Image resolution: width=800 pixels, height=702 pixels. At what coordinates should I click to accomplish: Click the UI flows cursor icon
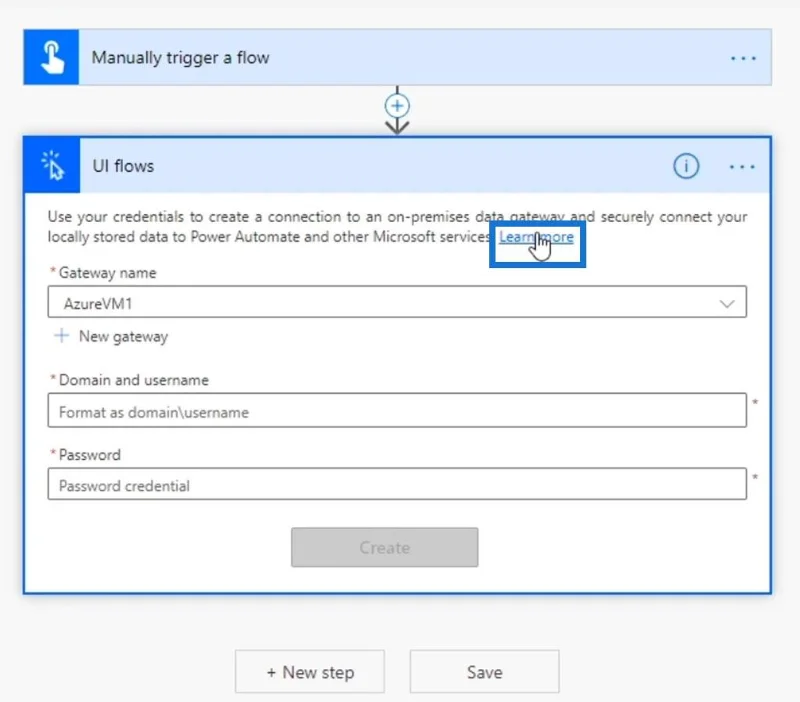(52, 165)
